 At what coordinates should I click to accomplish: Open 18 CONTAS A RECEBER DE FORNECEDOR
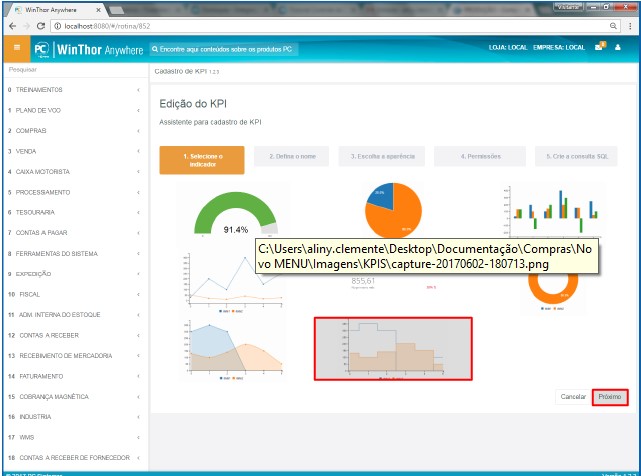75,458
